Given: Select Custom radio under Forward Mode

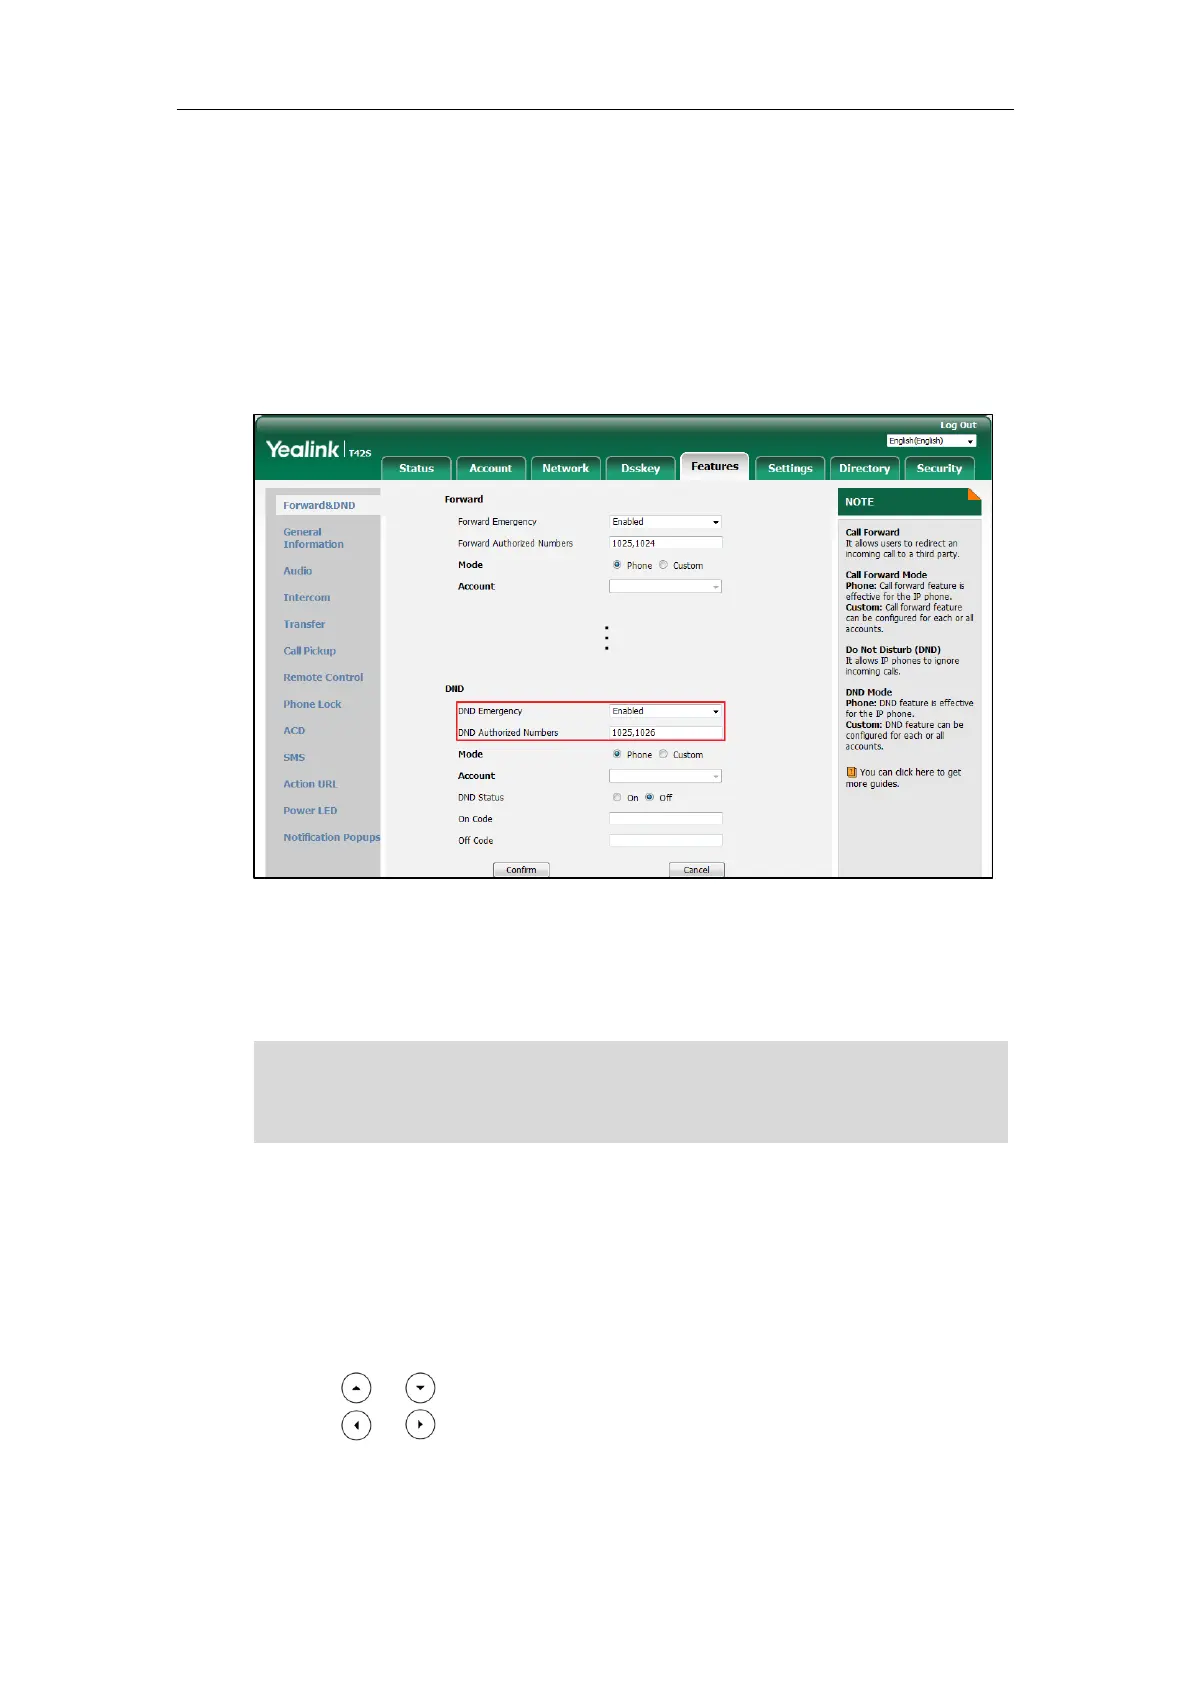Looking at the screenshot, I should tap(663, 565).
